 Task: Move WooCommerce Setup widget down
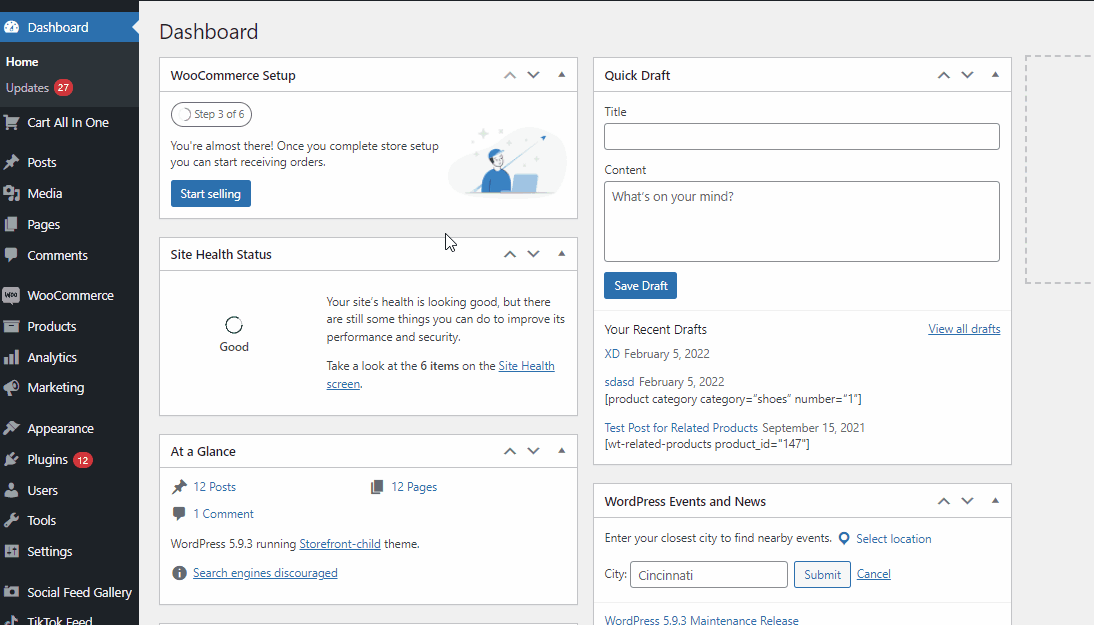tap(533, 75)
